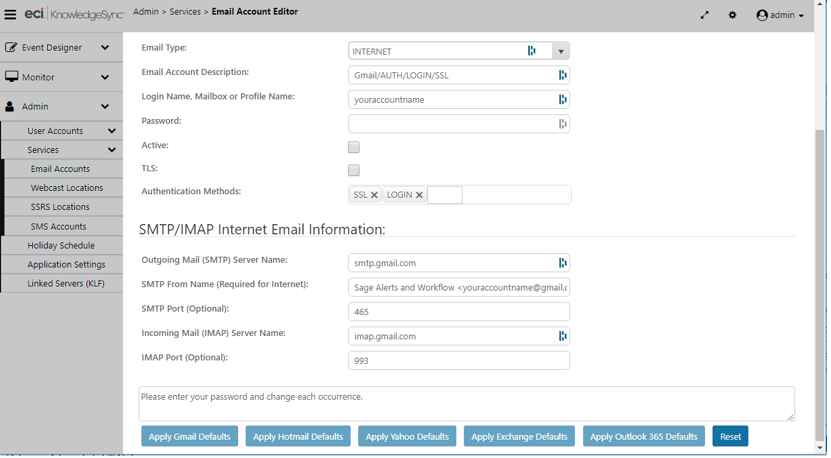Click Apply Hotmail Defaults button

click(x=298, y=437)
